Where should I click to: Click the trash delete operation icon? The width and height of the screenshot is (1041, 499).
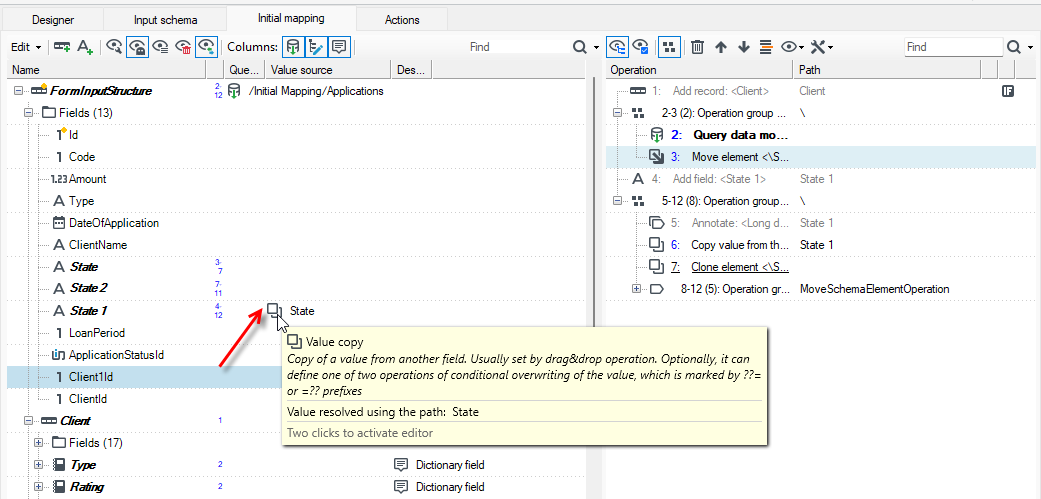tap(697, 47)
